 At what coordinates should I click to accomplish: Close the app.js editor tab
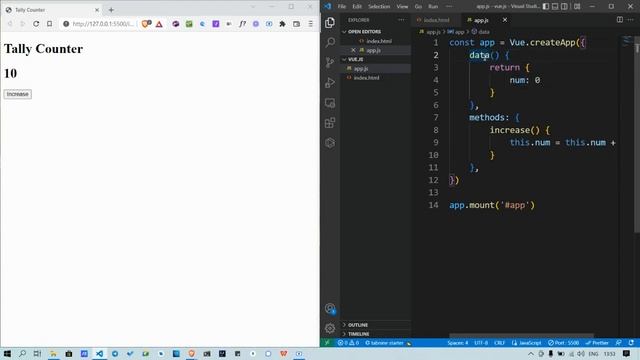[504, 20]
